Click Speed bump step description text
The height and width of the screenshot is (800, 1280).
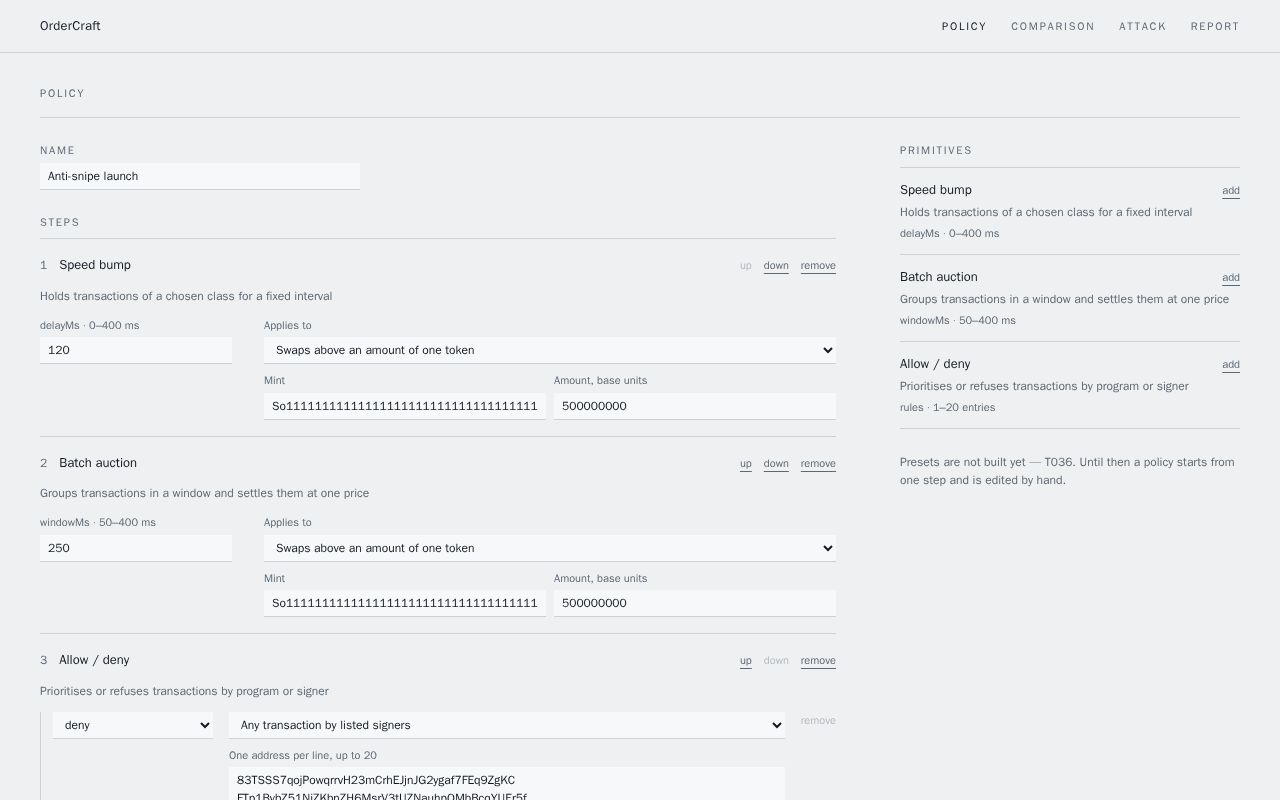186,296
